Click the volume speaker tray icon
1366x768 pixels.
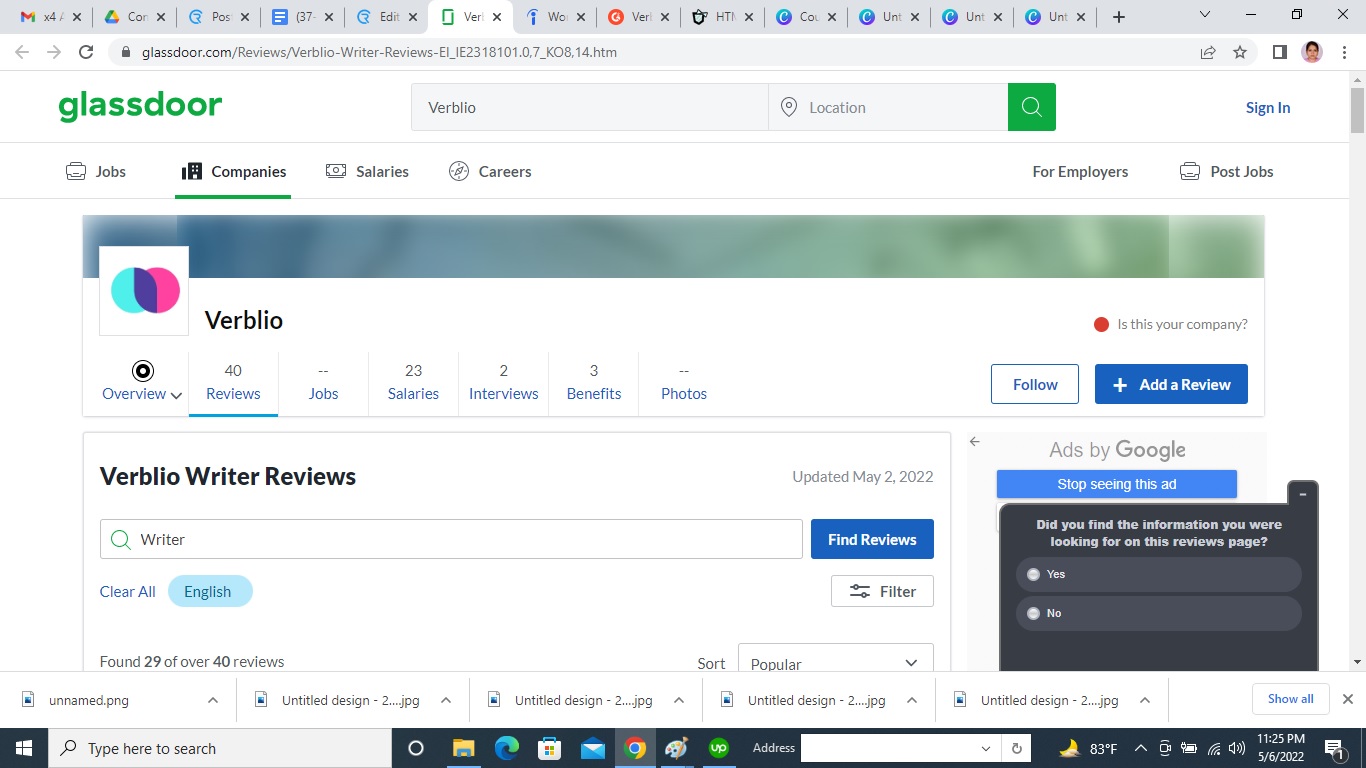click(1238, 748)
